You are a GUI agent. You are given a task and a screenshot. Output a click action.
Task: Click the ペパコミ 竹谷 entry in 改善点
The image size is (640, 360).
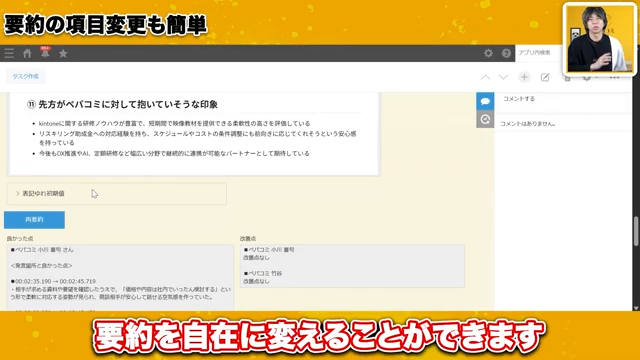point(263,273)
